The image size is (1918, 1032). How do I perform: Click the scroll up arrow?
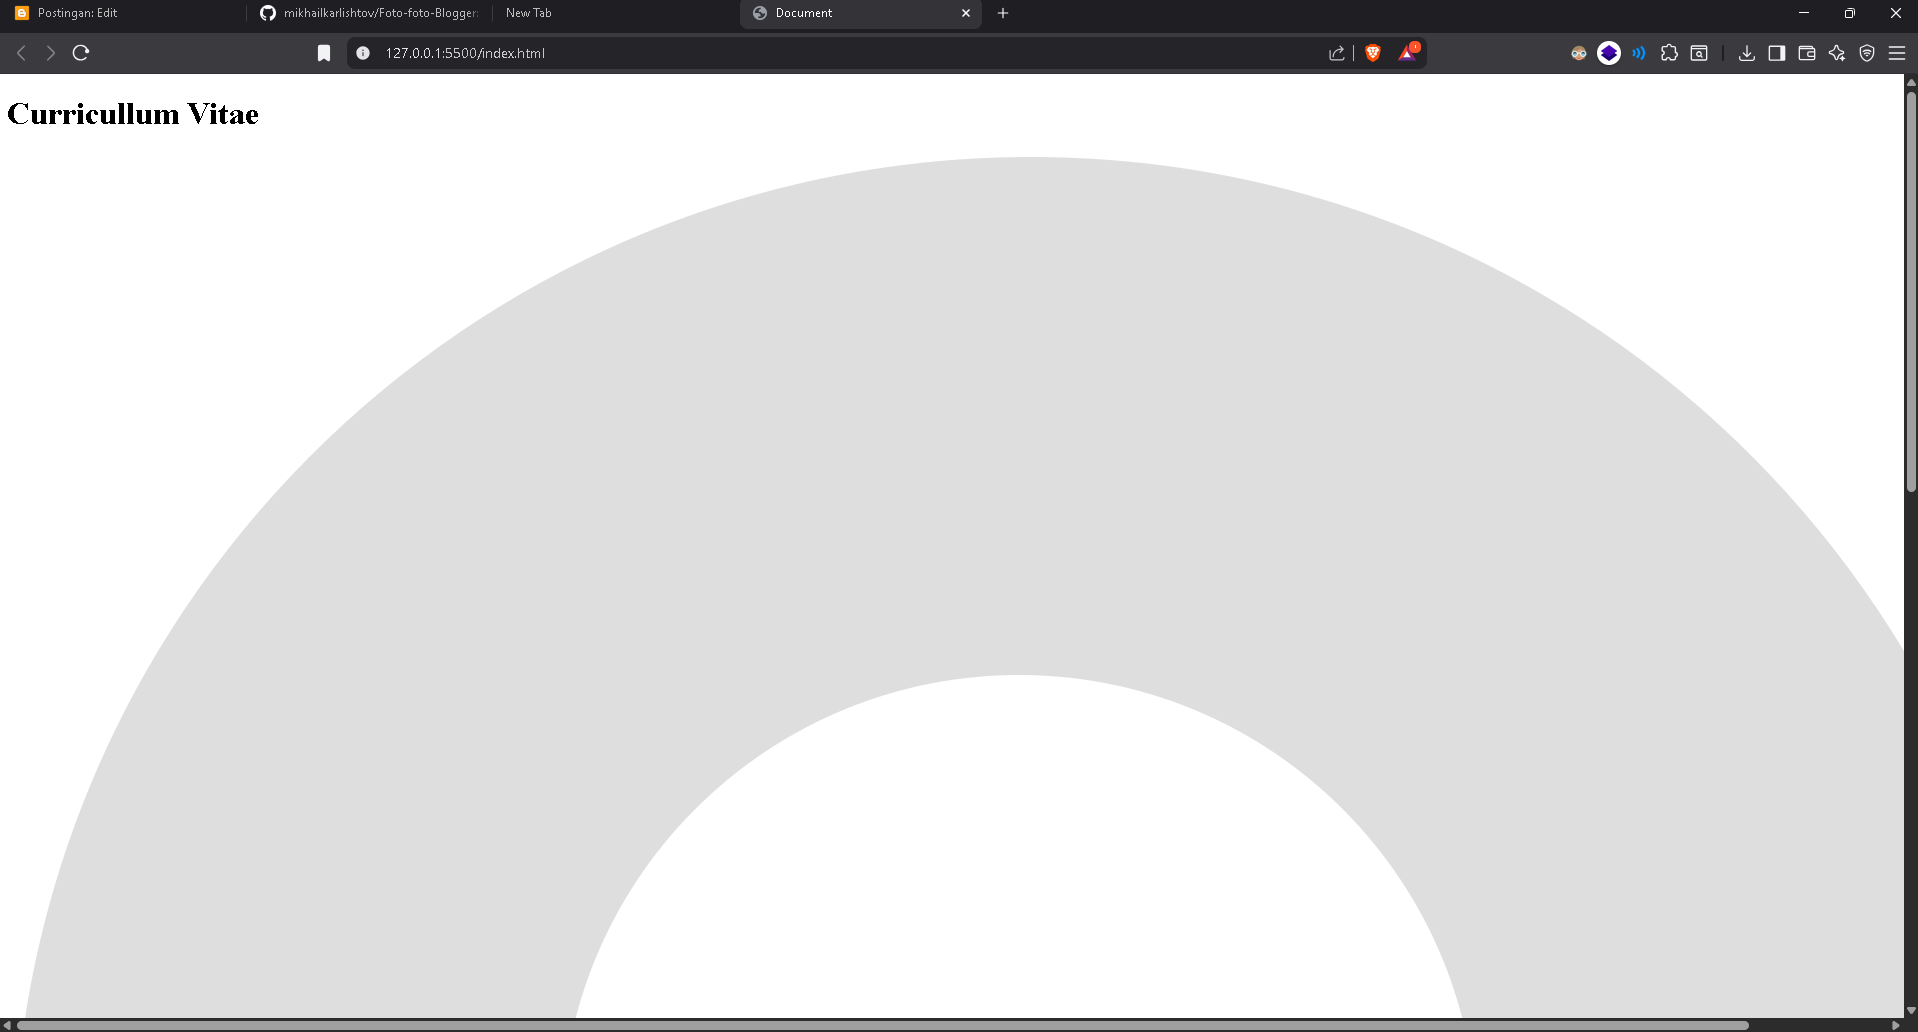point(1911,82)
